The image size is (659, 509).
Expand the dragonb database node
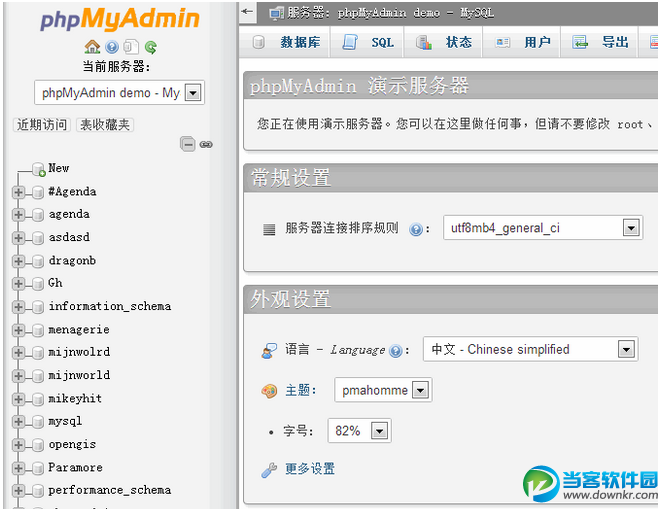[18, 261]
